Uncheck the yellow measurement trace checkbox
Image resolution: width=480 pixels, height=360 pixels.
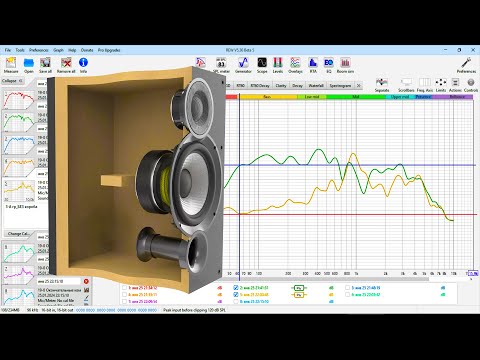click(236, 295)
